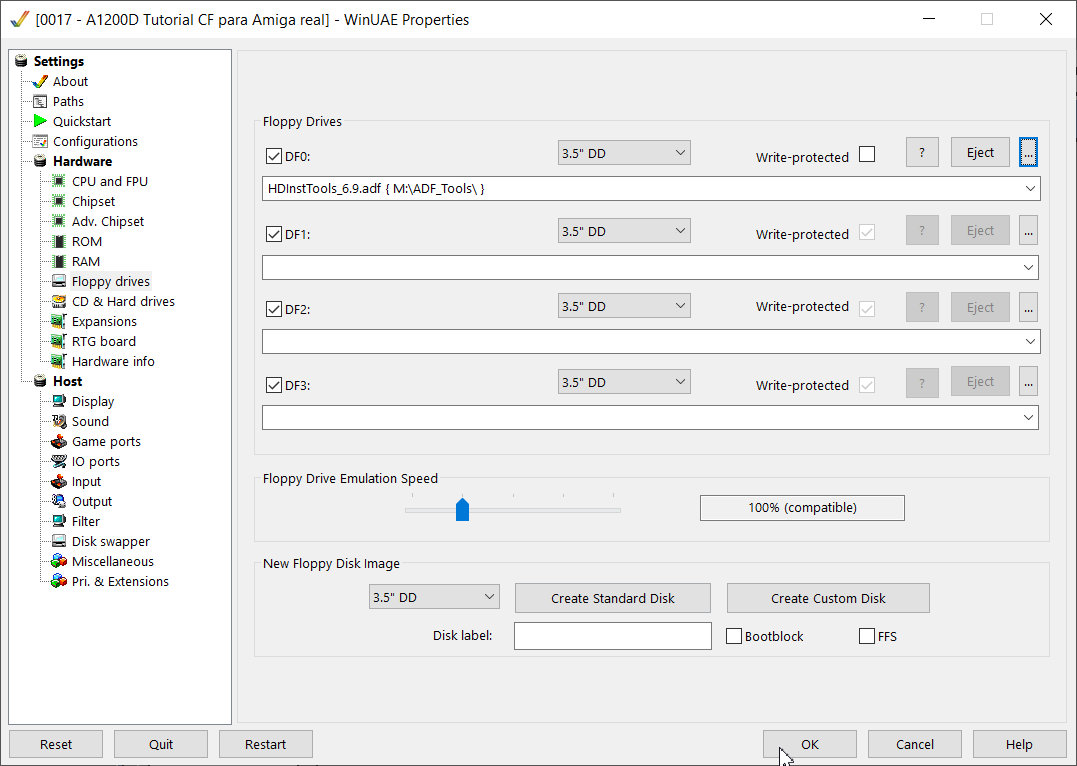Click the IO ports icon
The width and height of the screenshot is (1077, 766).
[x=59, y=461]
